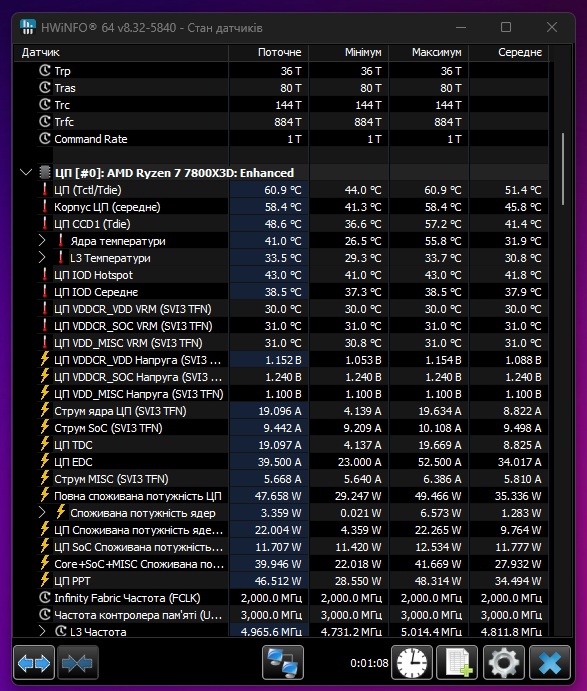The width and height of the screenshot is (587, 691).
Task: Maximize the HWiNFO sensor window
Action: (x=506, y=27)
